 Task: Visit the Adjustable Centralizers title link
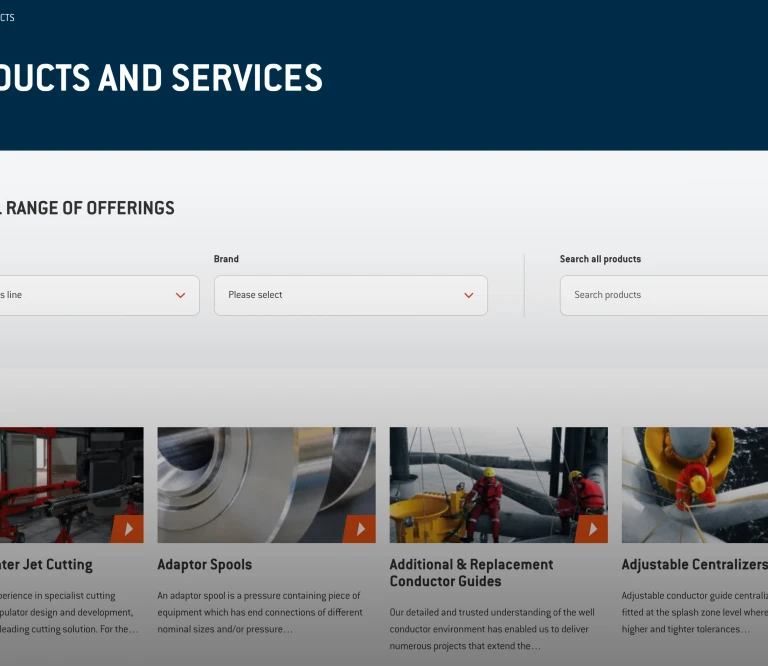coord(694,565)
